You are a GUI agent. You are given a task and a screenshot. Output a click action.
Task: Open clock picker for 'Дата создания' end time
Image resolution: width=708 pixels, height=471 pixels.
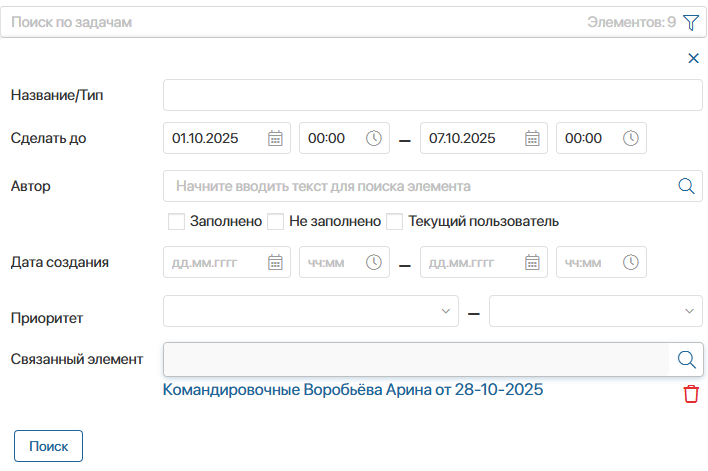click(630, 263)
